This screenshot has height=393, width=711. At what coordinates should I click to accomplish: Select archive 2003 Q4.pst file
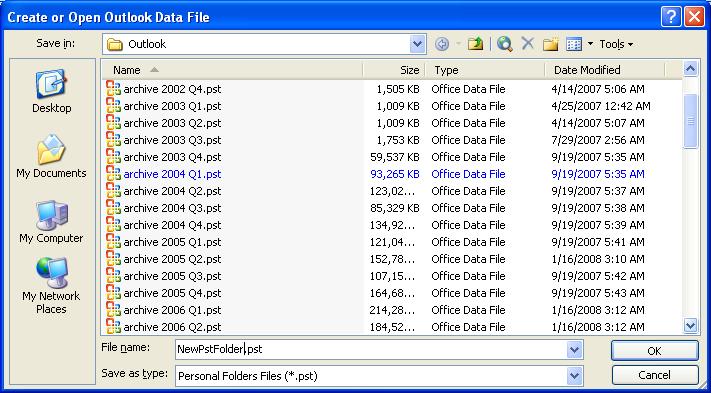coord(172,157)
